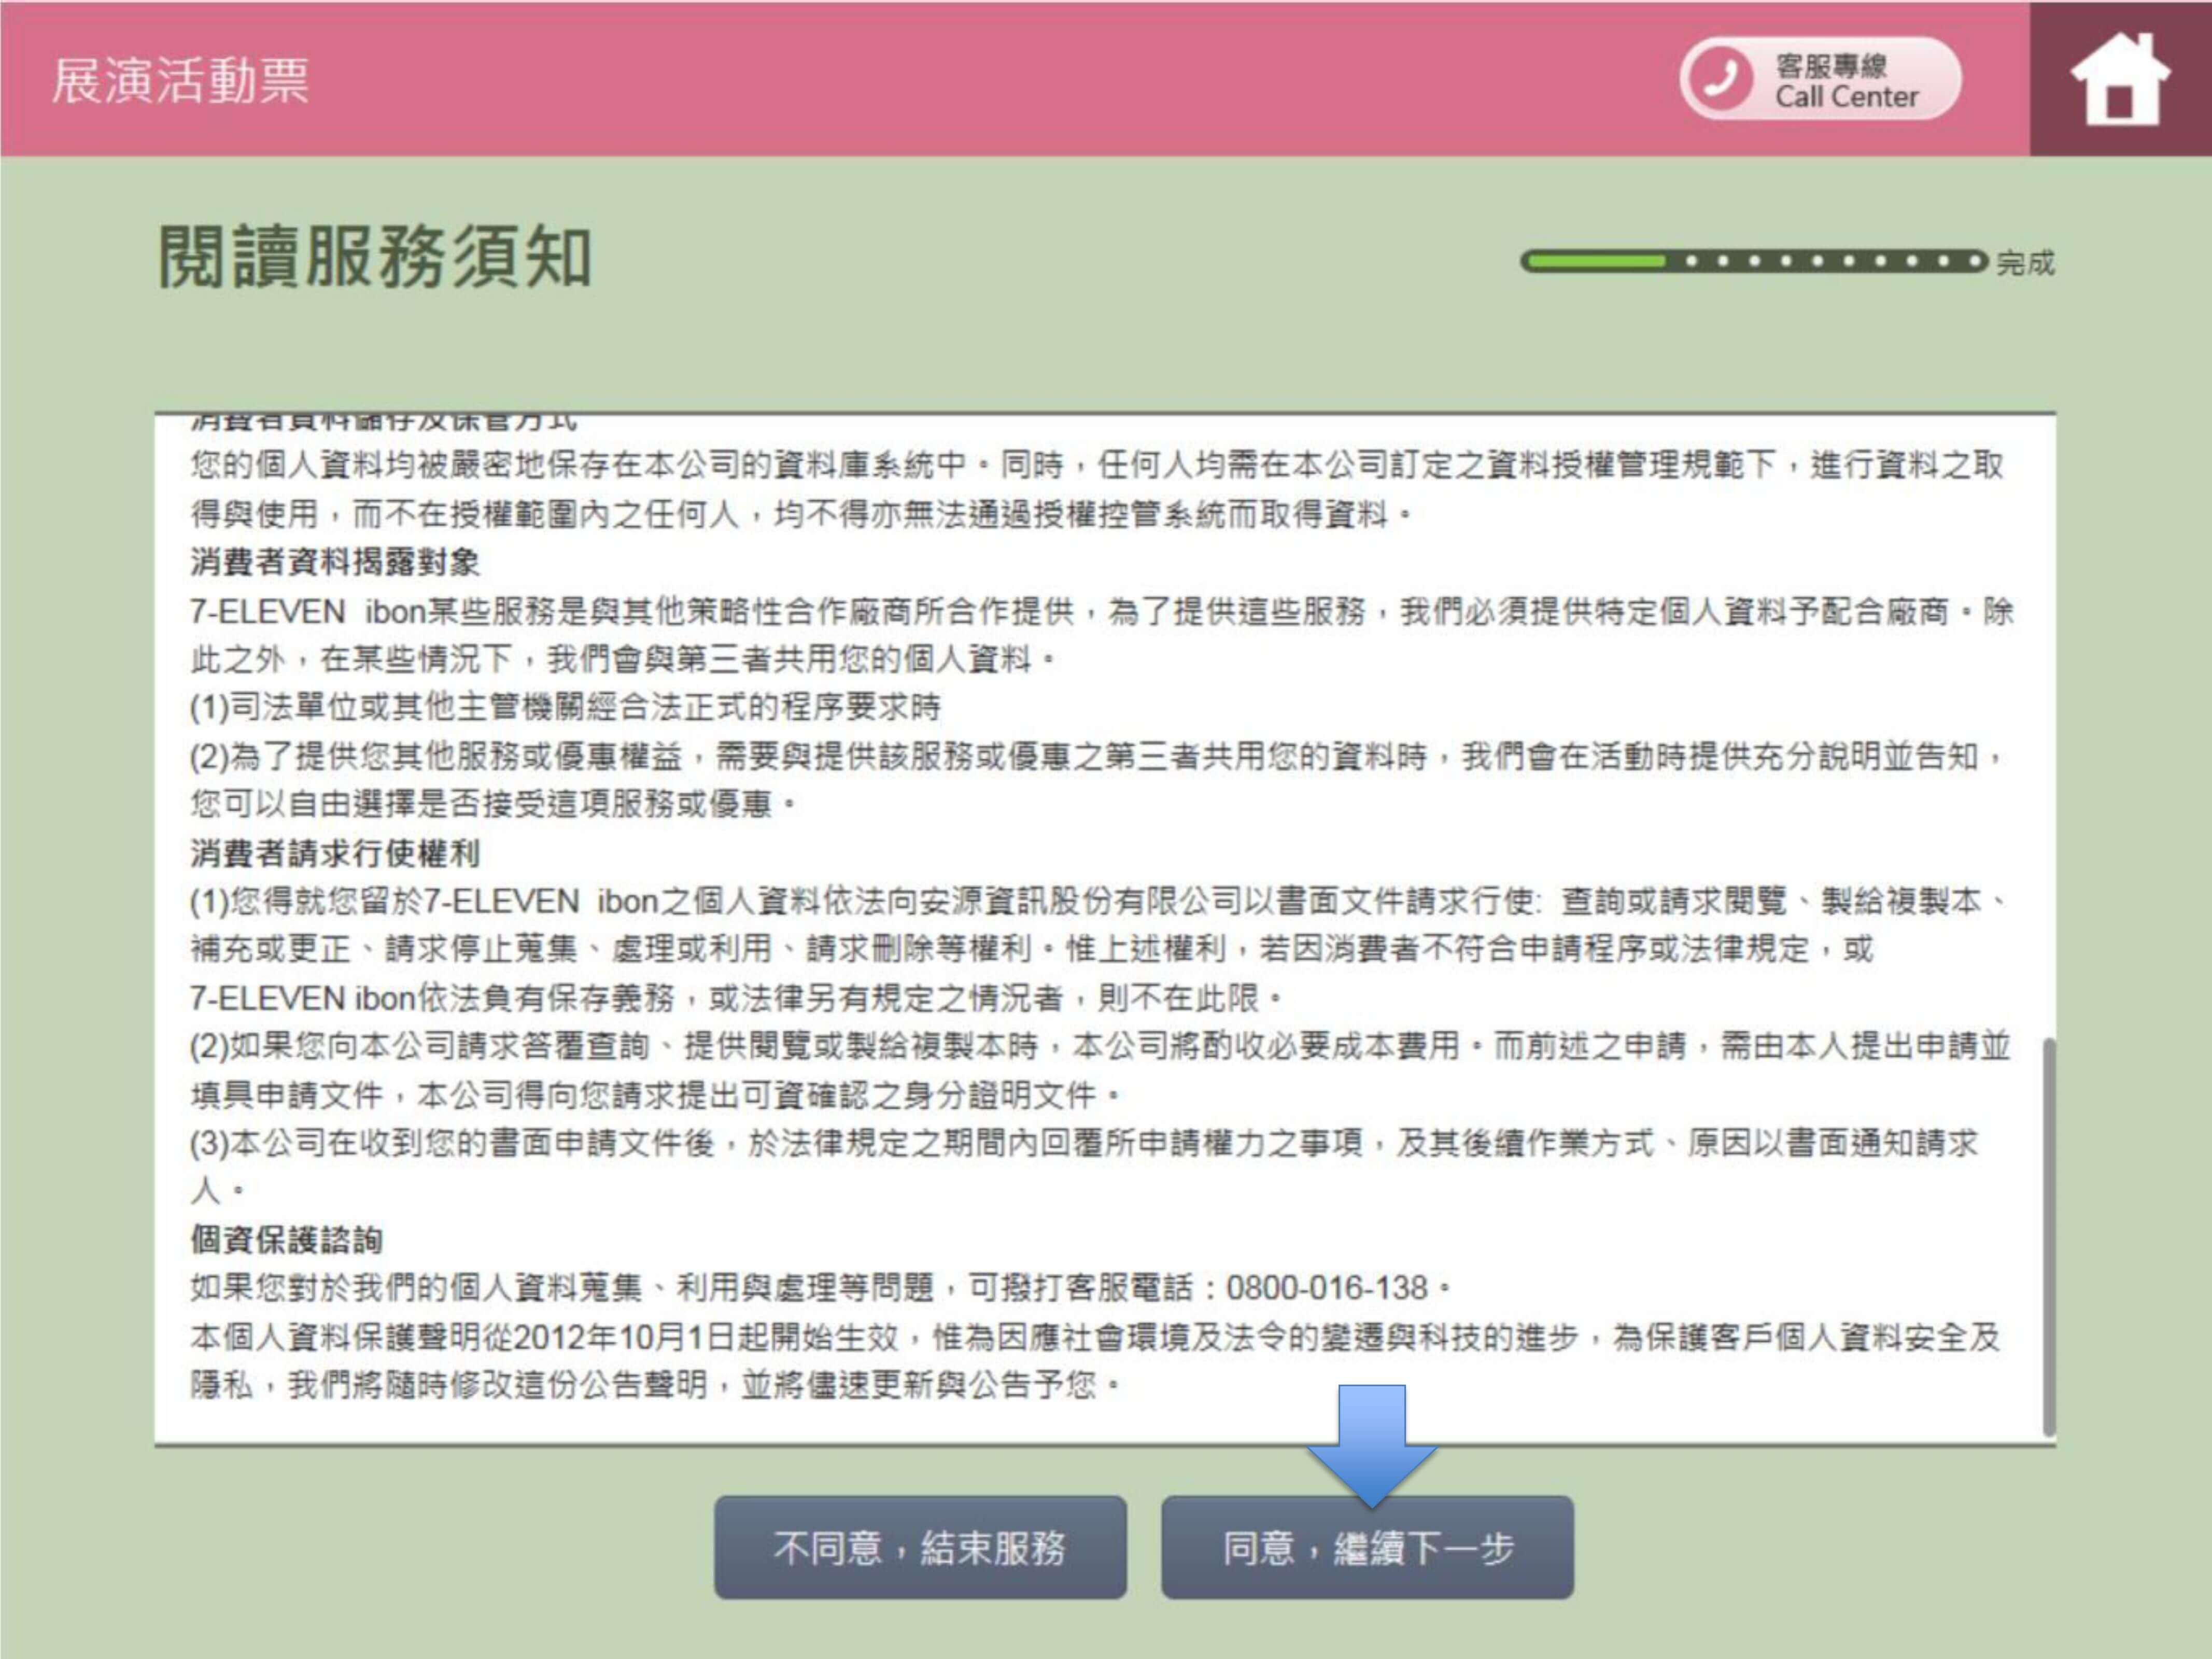
Task: Click the 閱讀服務須知 page heading
Action: tap(375, 257)
